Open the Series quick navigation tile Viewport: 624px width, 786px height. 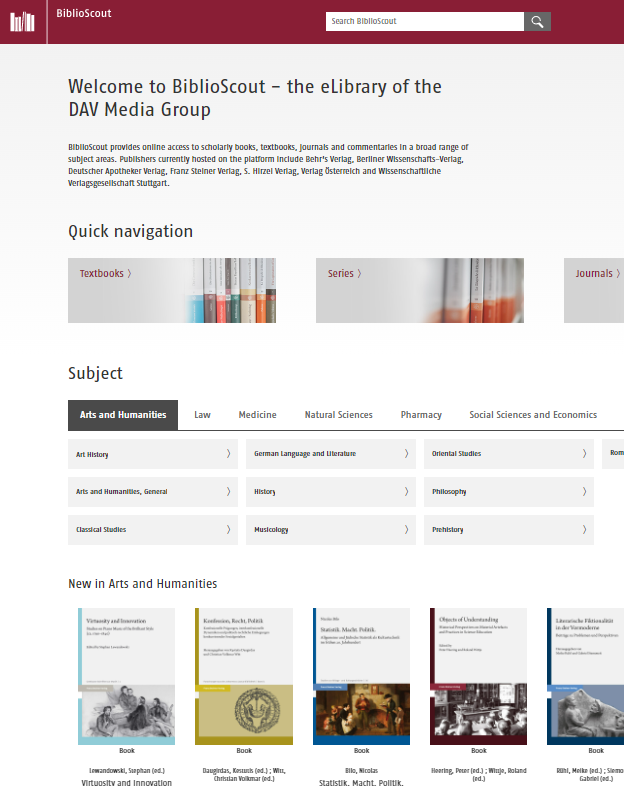coord(420,290)
